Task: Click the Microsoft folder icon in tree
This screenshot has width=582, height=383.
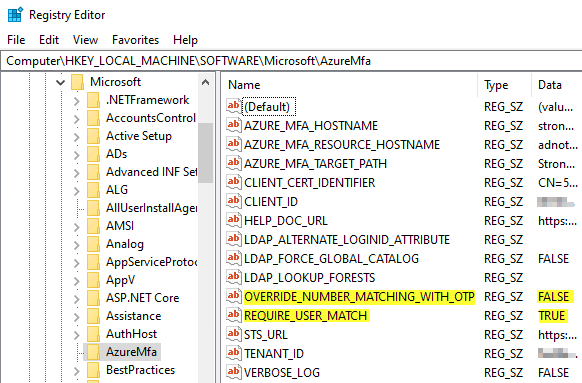Action: tap(78, 82)
